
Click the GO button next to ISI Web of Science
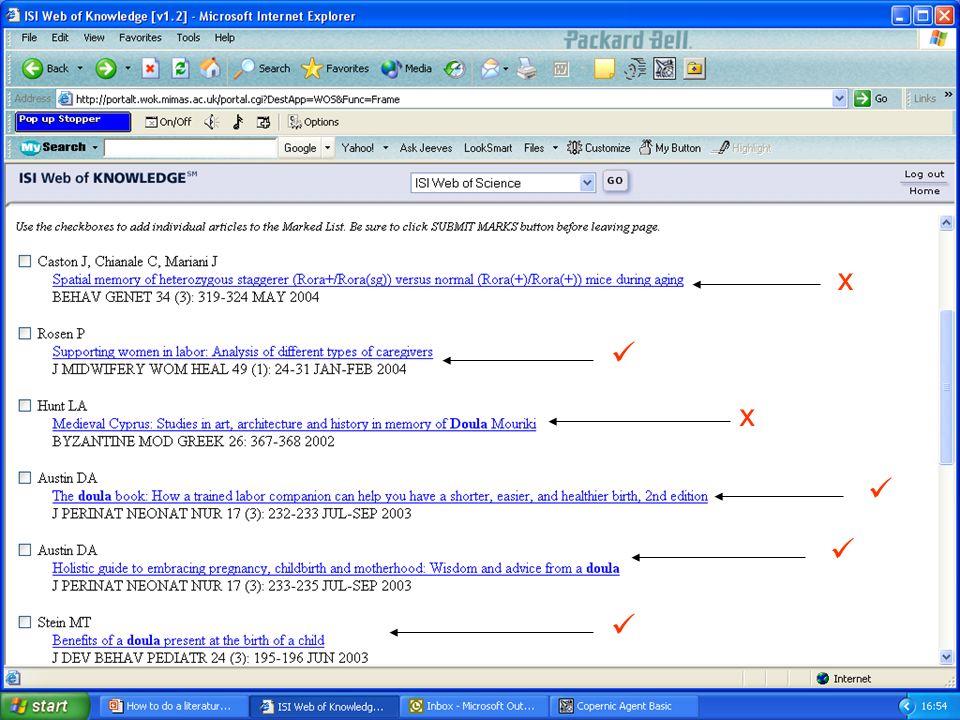[x=615, y=181]
